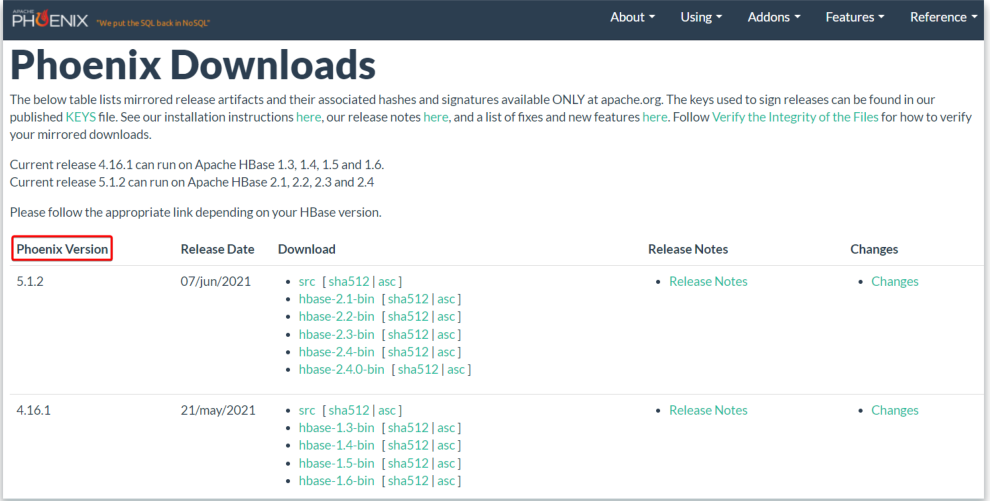Screen dimensions: 990x501
Task: Open asc for hbase-1.4-bin
Action: coord(446,445)
